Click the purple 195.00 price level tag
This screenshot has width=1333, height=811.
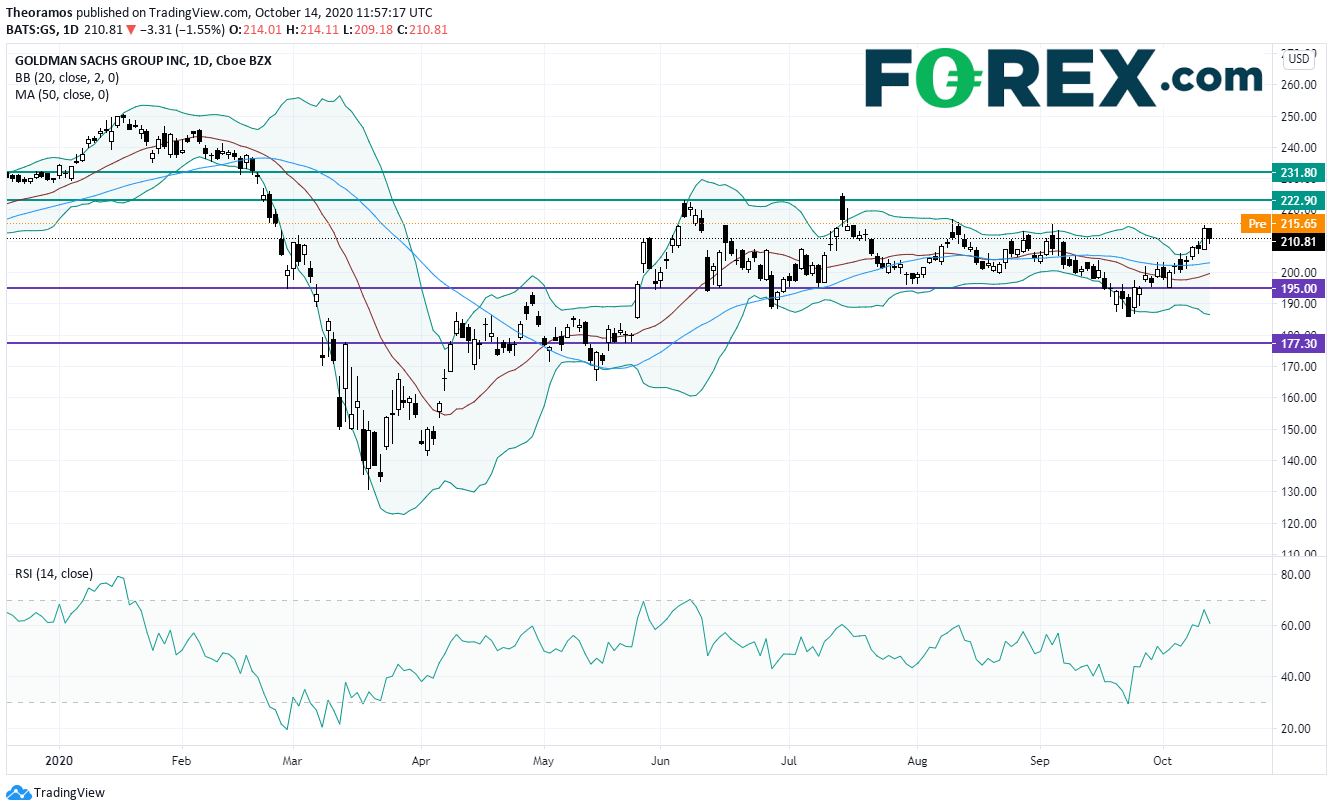1297,288
